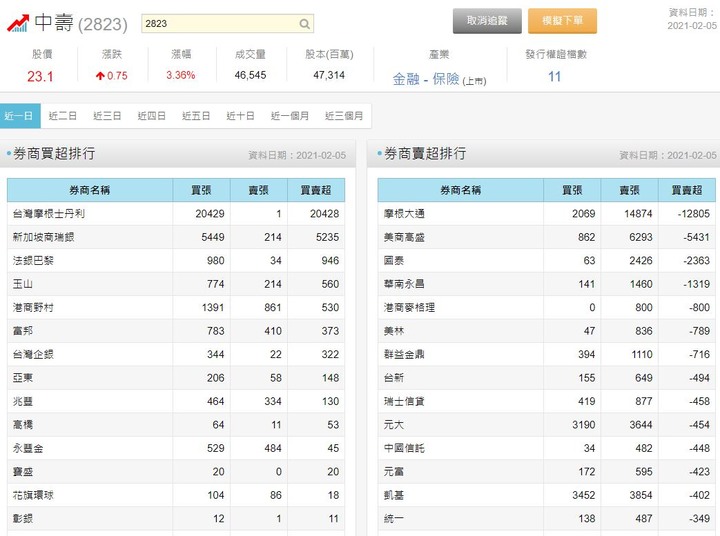Click the 券商買超排行 heading

54,153
